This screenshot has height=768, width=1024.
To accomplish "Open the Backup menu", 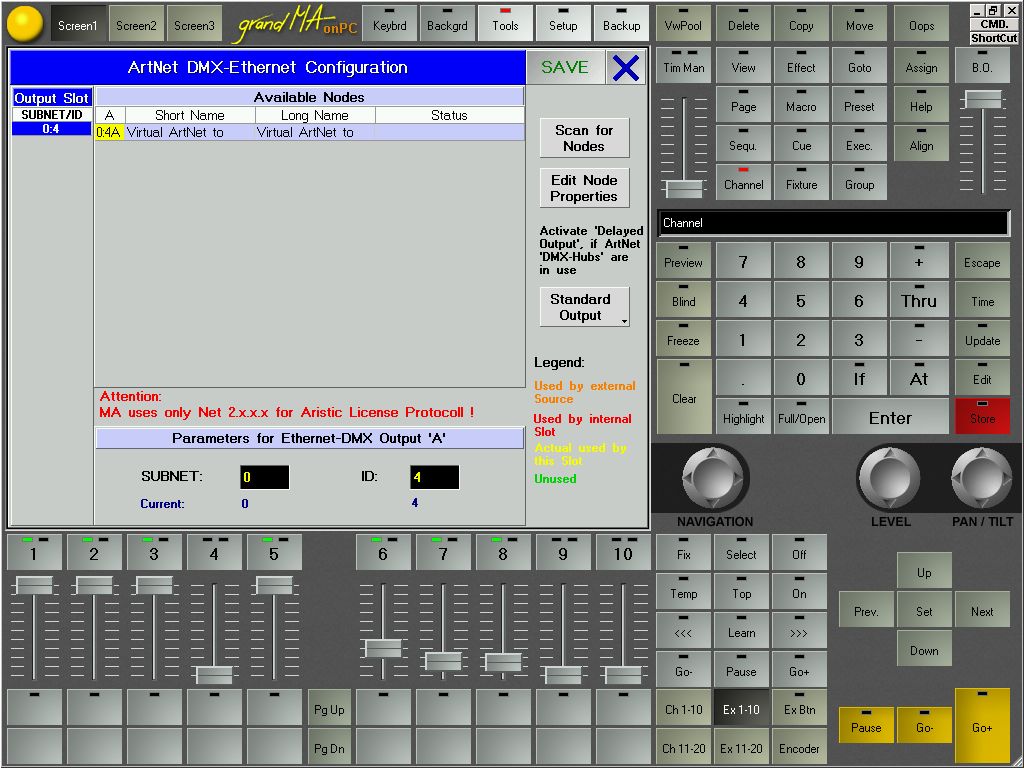I will 621,24.
